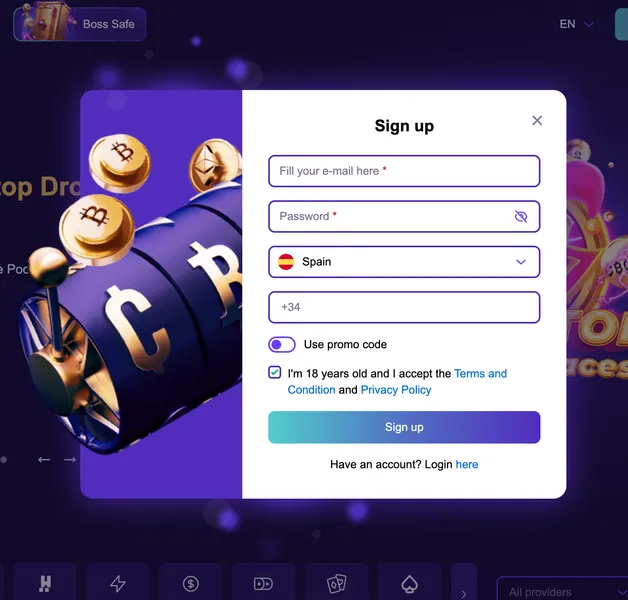The height and width of the screenshot is (600, 628).
Task: Enable the Use promo code switch
Action: tap(282, 344)
